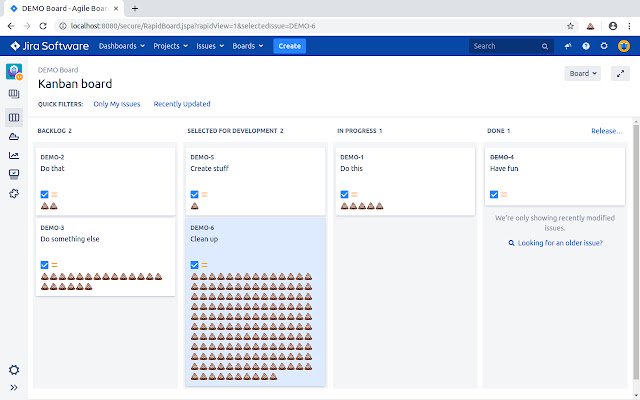Screen dimensions: 640x400
Task: Click browser forward arrow
Action: tap(27, 26)
